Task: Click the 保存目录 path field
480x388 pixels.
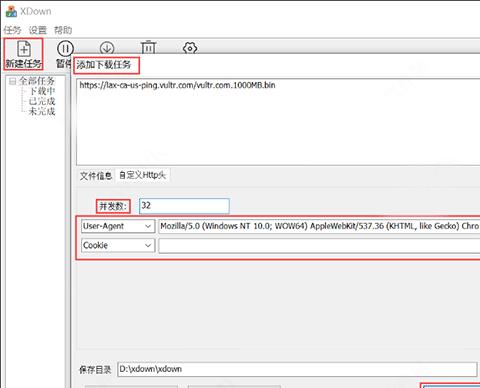Action: [297, 369]
